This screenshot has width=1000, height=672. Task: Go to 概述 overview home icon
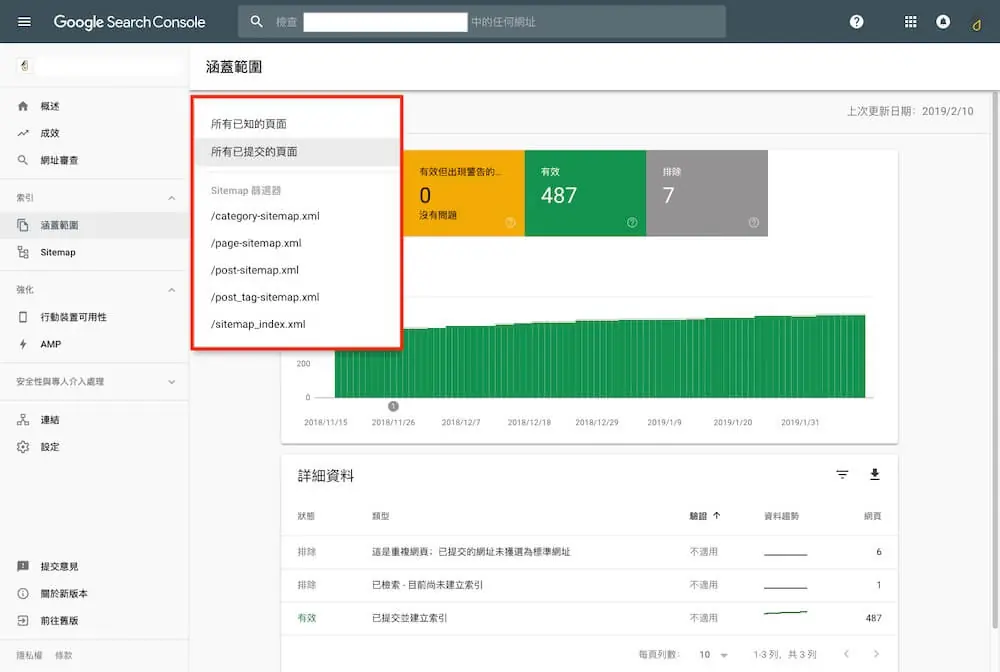[23, 106]
